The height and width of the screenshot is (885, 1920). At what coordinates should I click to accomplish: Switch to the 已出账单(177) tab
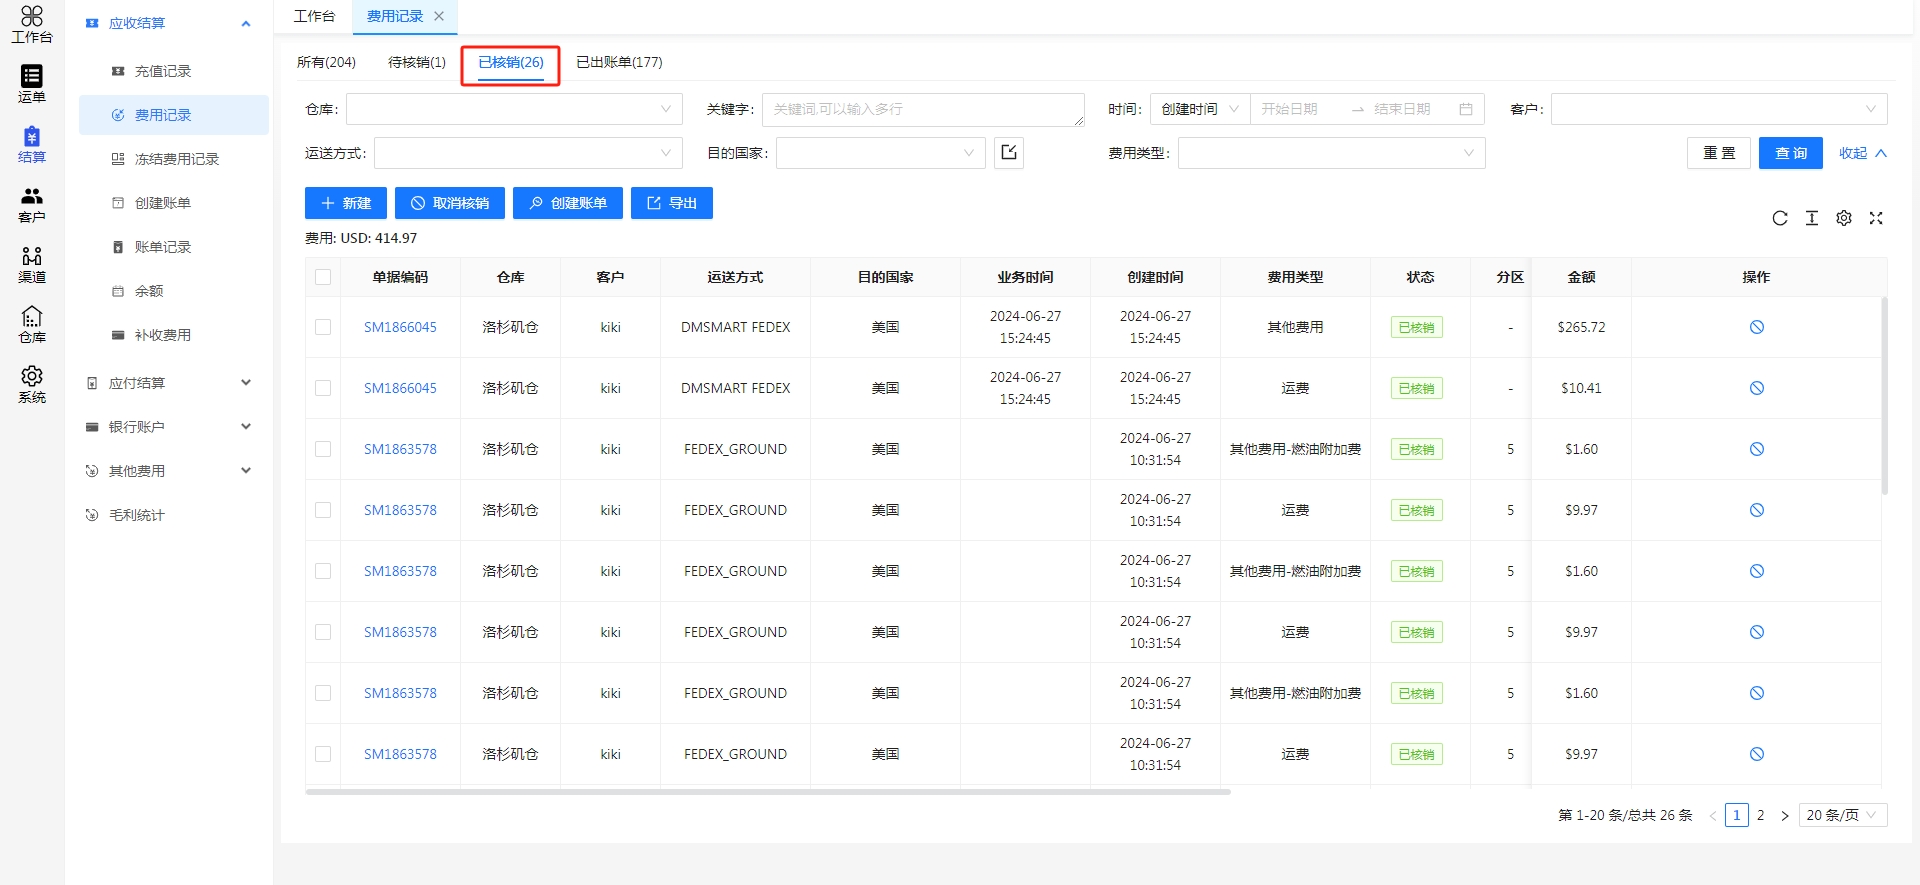coord(619,62)
